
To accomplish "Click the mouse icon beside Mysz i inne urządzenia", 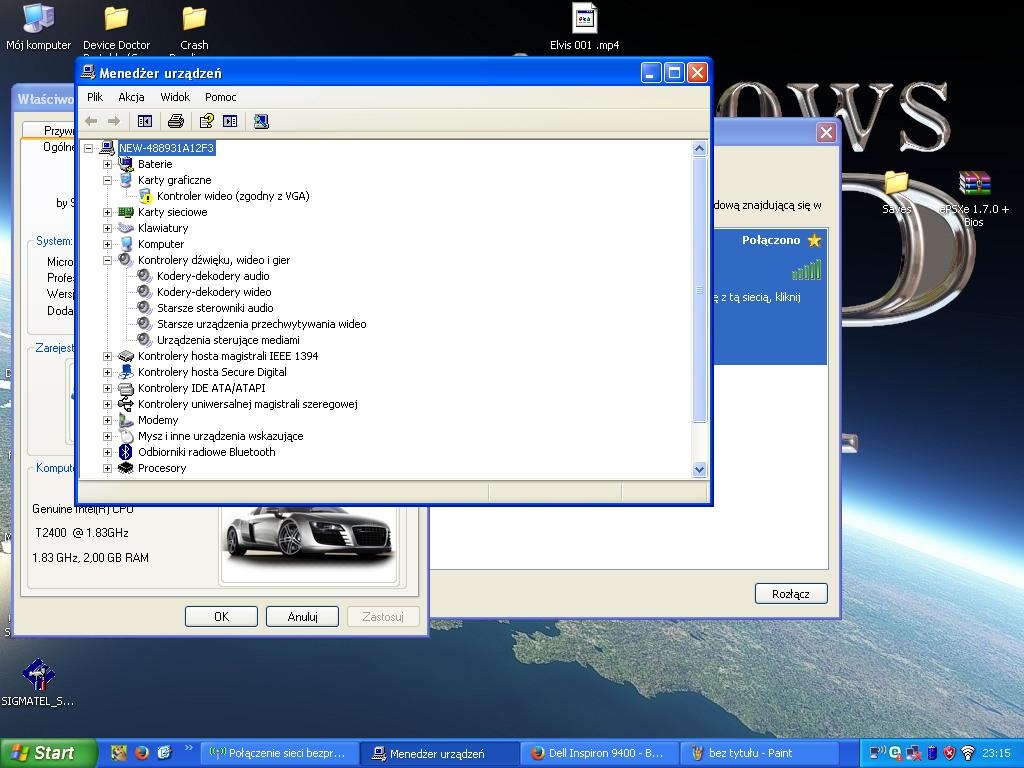I will coord(125,436).
